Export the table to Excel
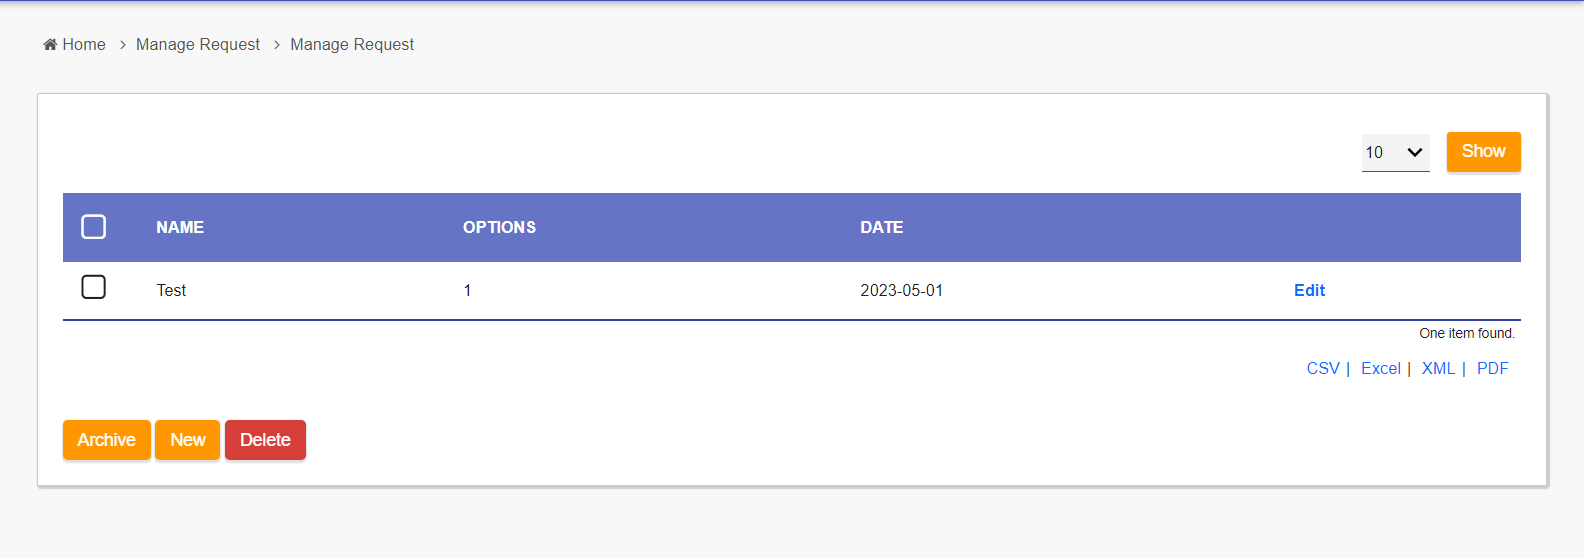This screenshot has width=1584, height=558. pyautogui.click(x=1380, y=369)
